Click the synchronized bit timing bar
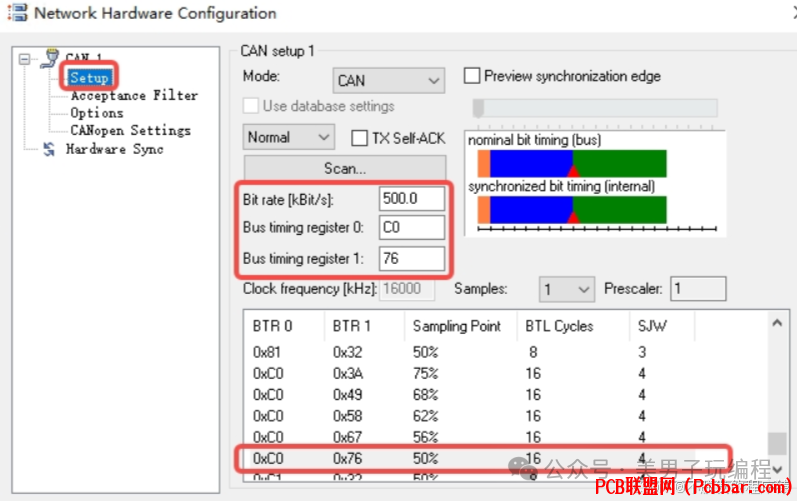The width and height of the screenshot is (797, 501). tap(572, 210)
